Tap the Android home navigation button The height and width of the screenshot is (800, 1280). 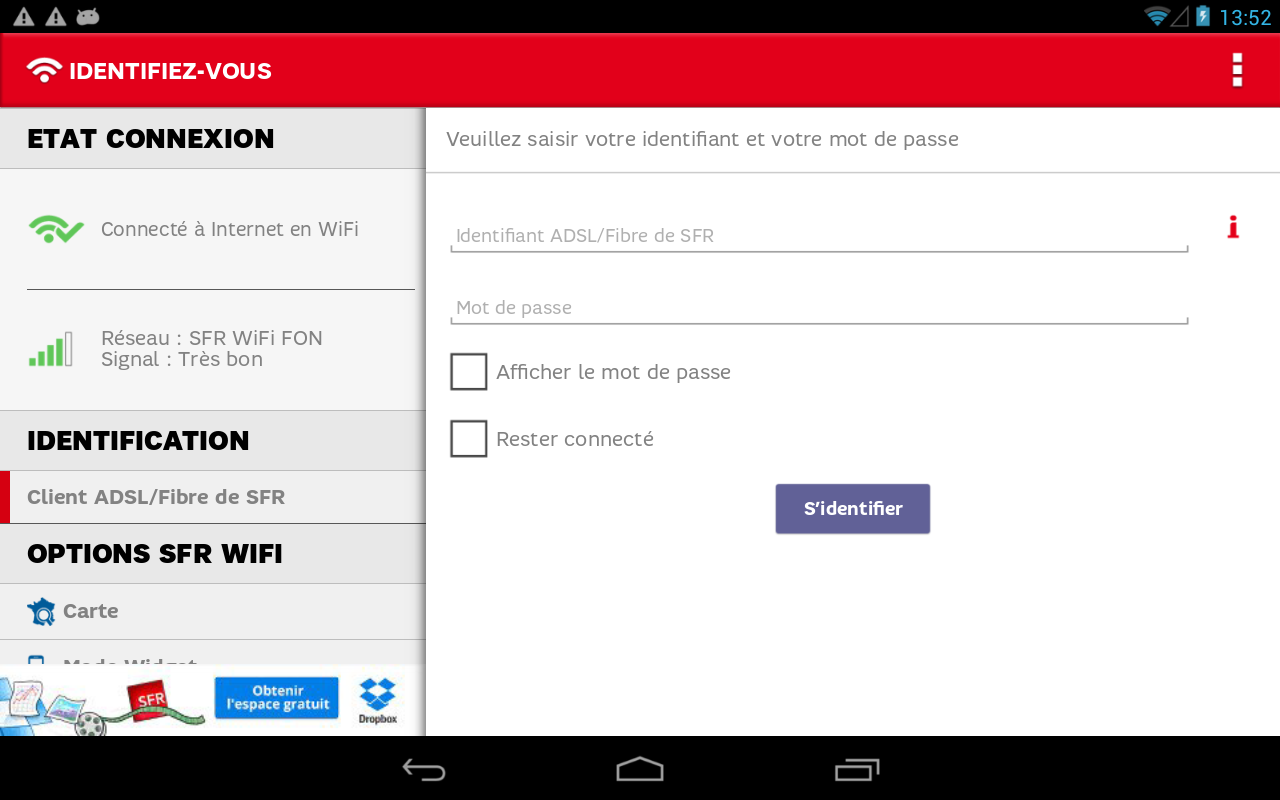coord(640,769)
